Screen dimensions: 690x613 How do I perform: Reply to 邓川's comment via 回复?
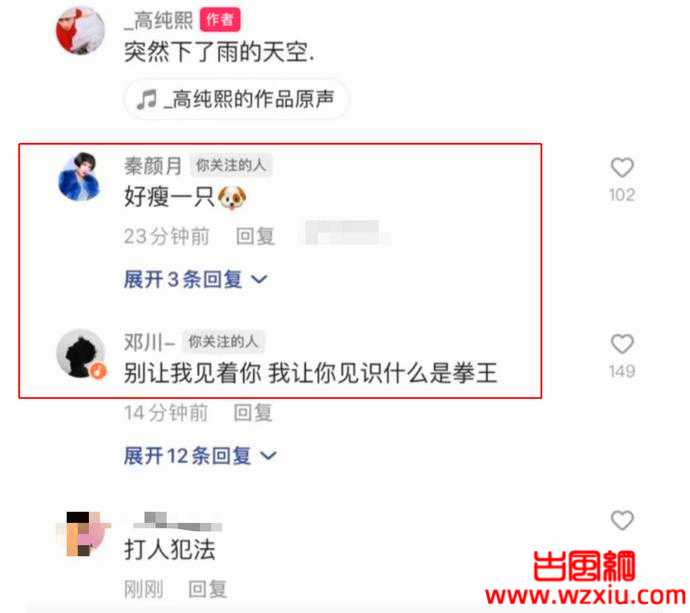click(x=253, y=413)
